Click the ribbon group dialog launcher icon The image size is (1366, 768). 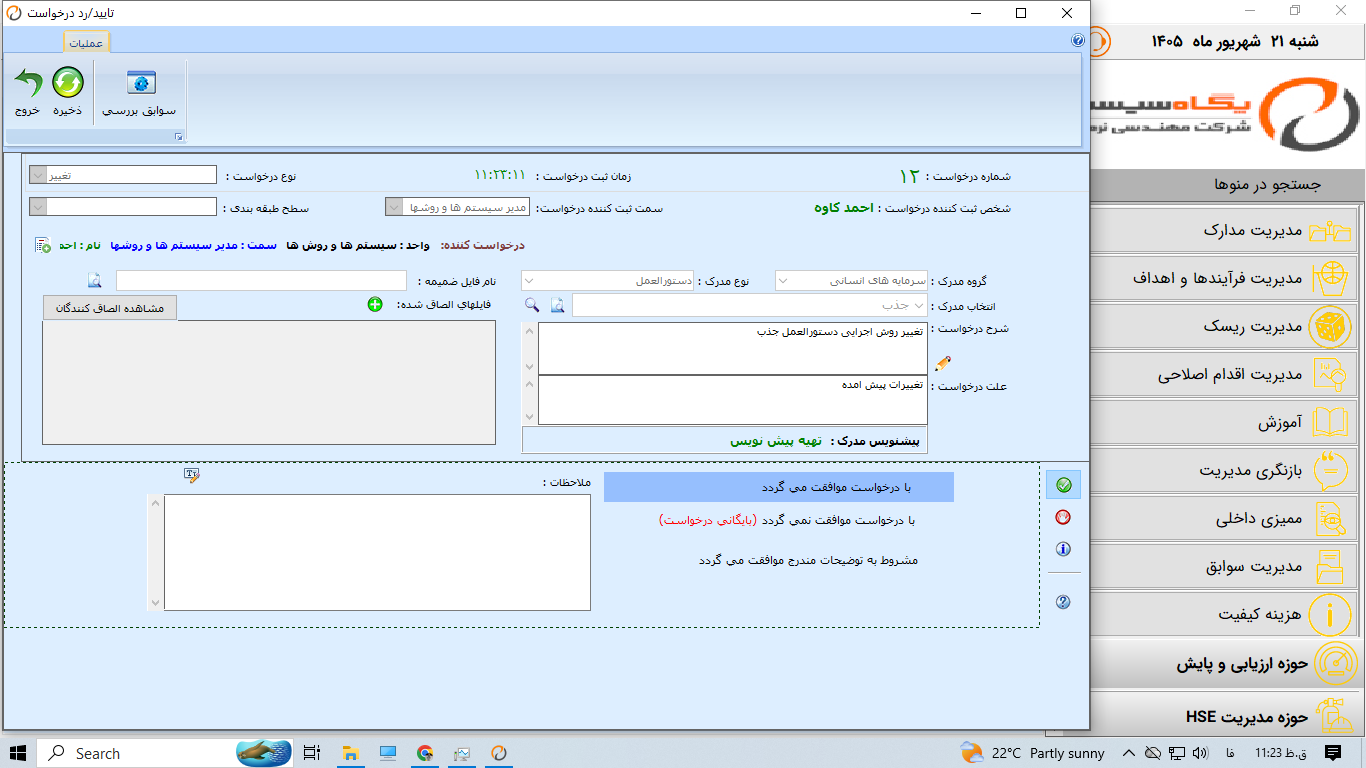coord(179,136)
